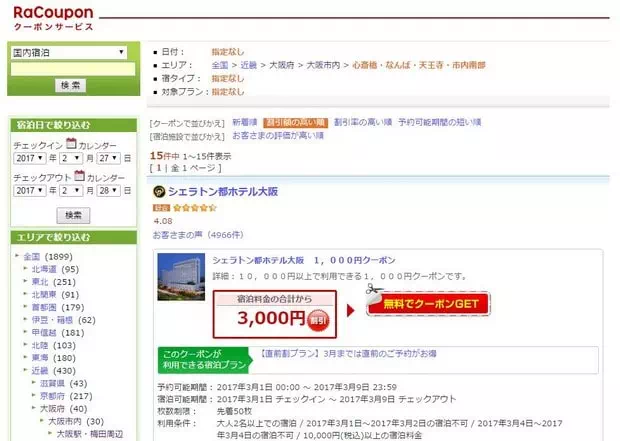
Task: Open the 国内宿泊 category dropdown
Action: pyautogui.click(x=69, y=52)
